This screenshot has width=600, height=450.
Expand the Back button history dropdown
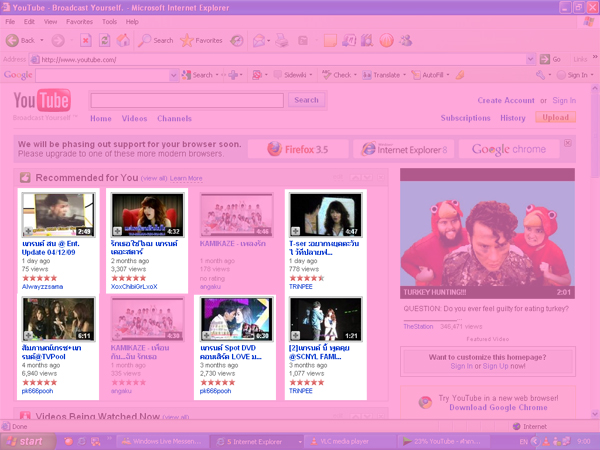pos(42,41)
